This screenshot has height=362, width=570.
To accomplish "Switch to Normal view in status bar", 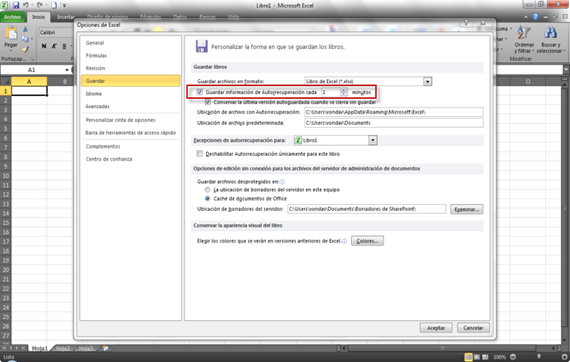I will [x=469, y=357].
